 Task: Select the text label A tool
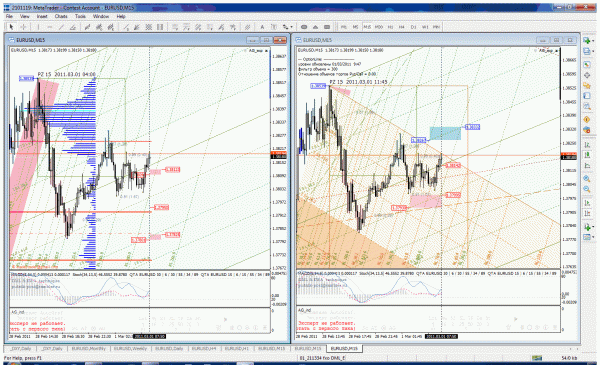pos(262,27)
